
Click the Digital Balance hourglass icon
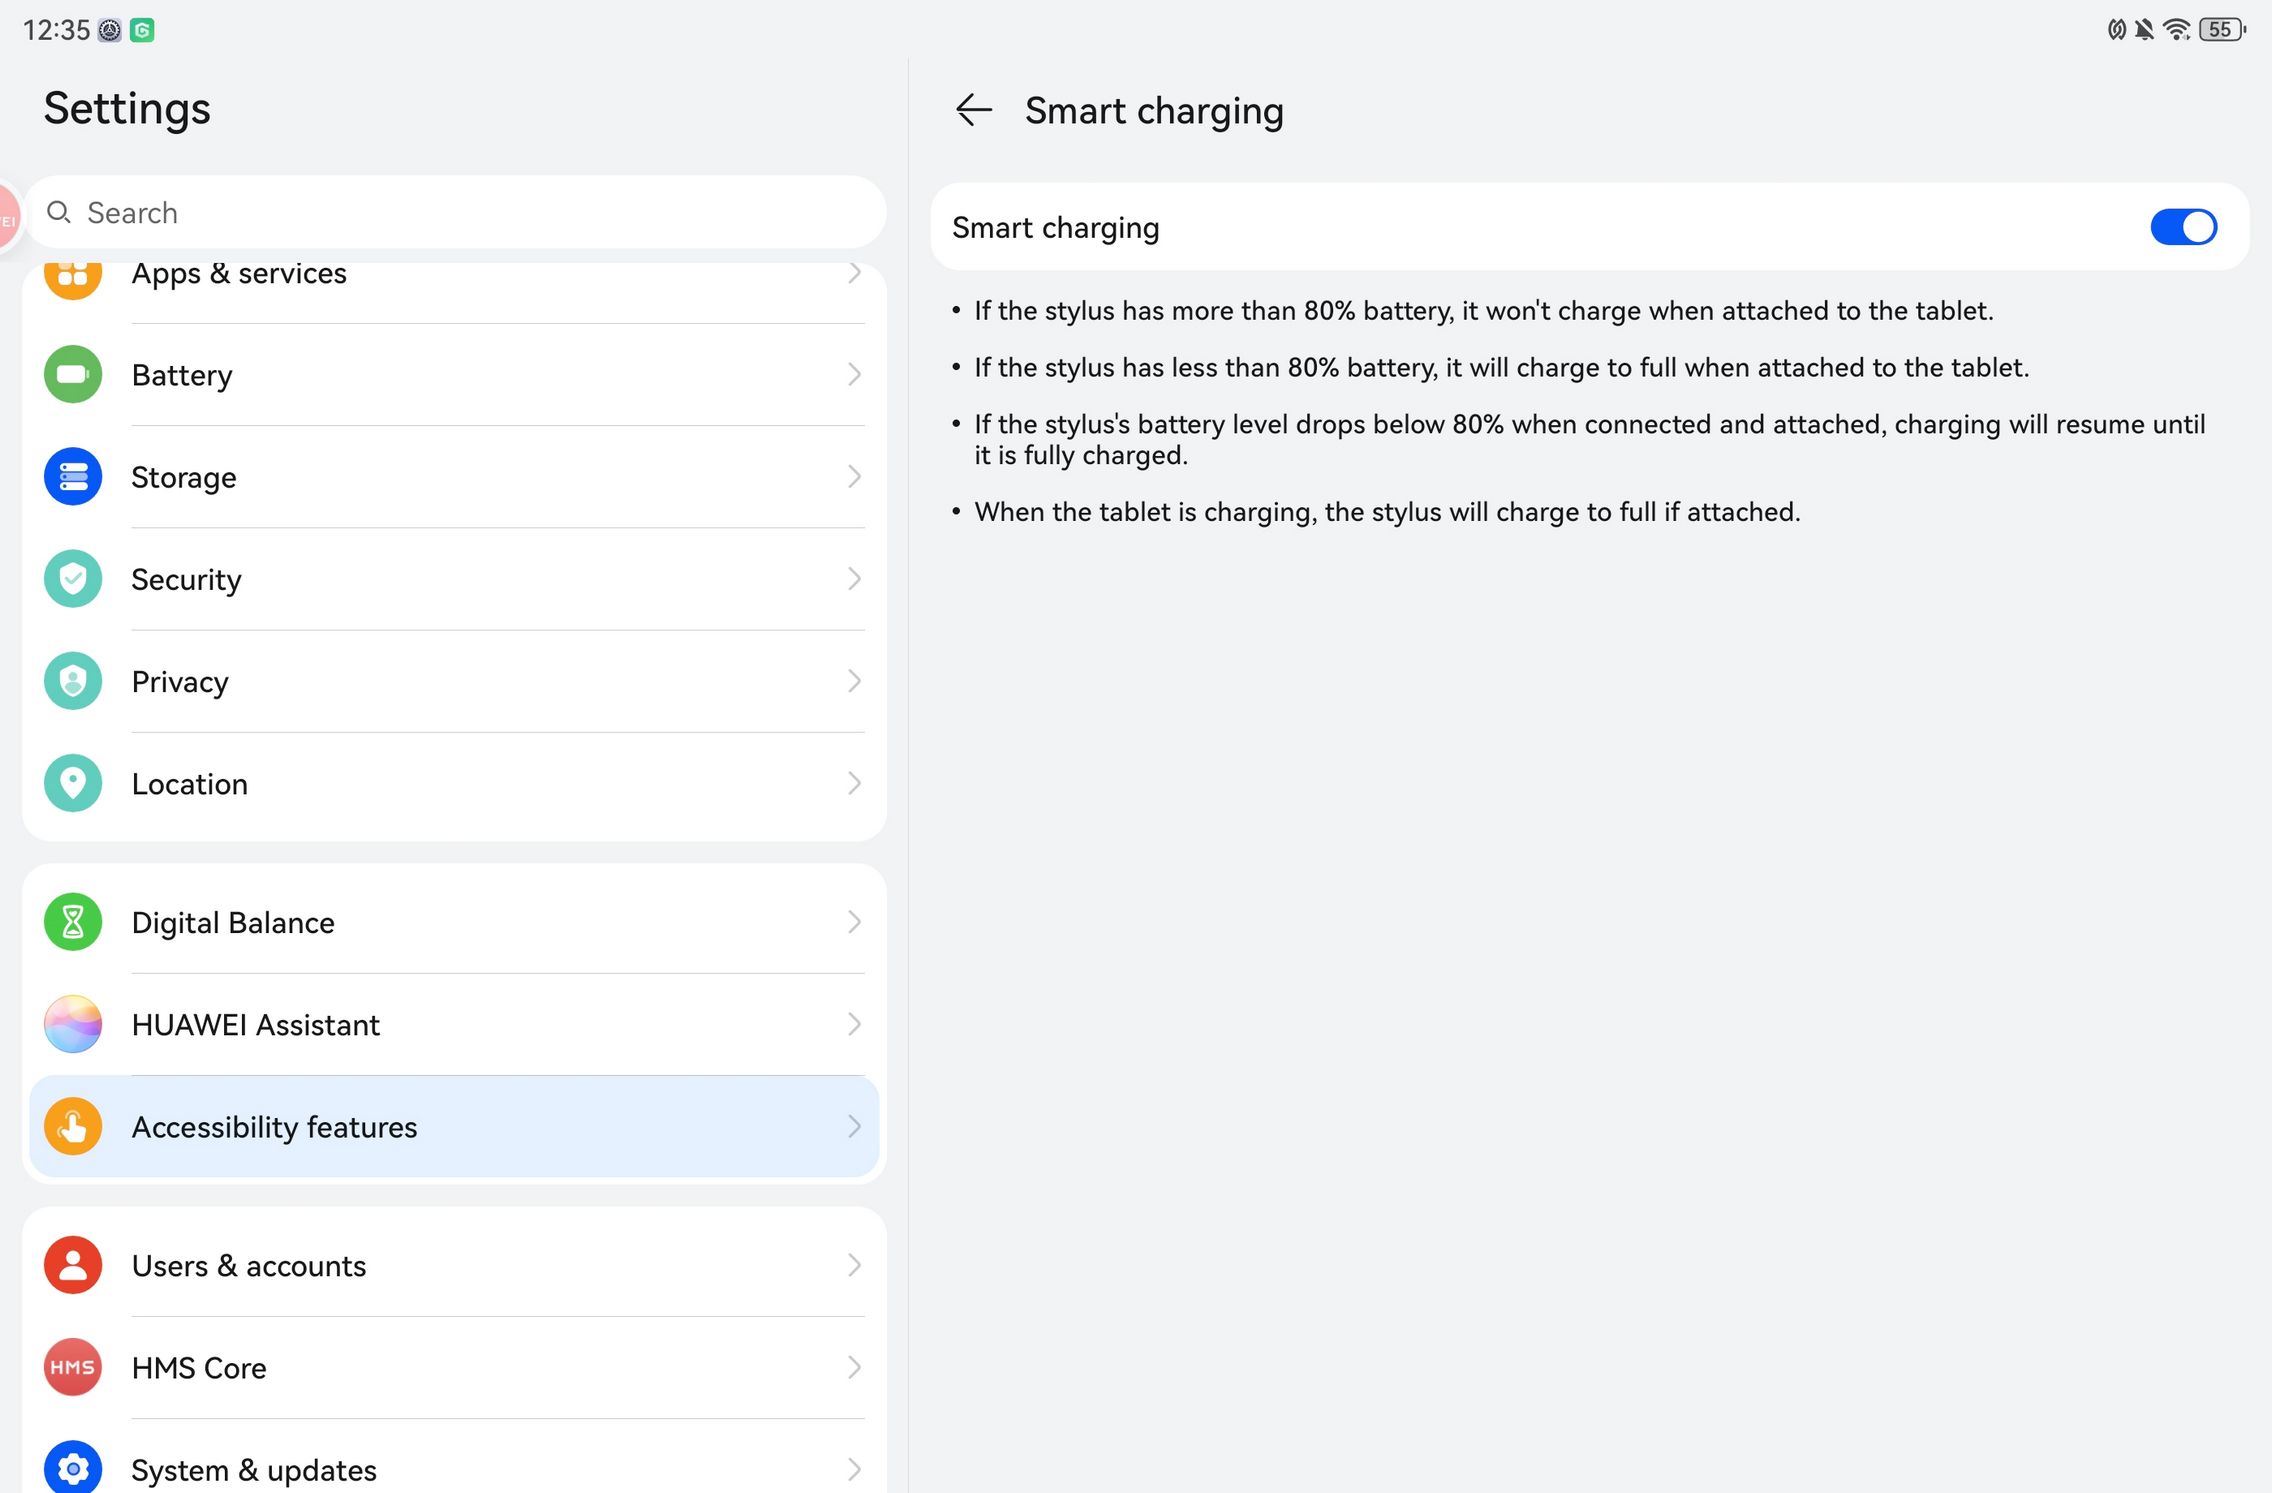tap(73, 922)
